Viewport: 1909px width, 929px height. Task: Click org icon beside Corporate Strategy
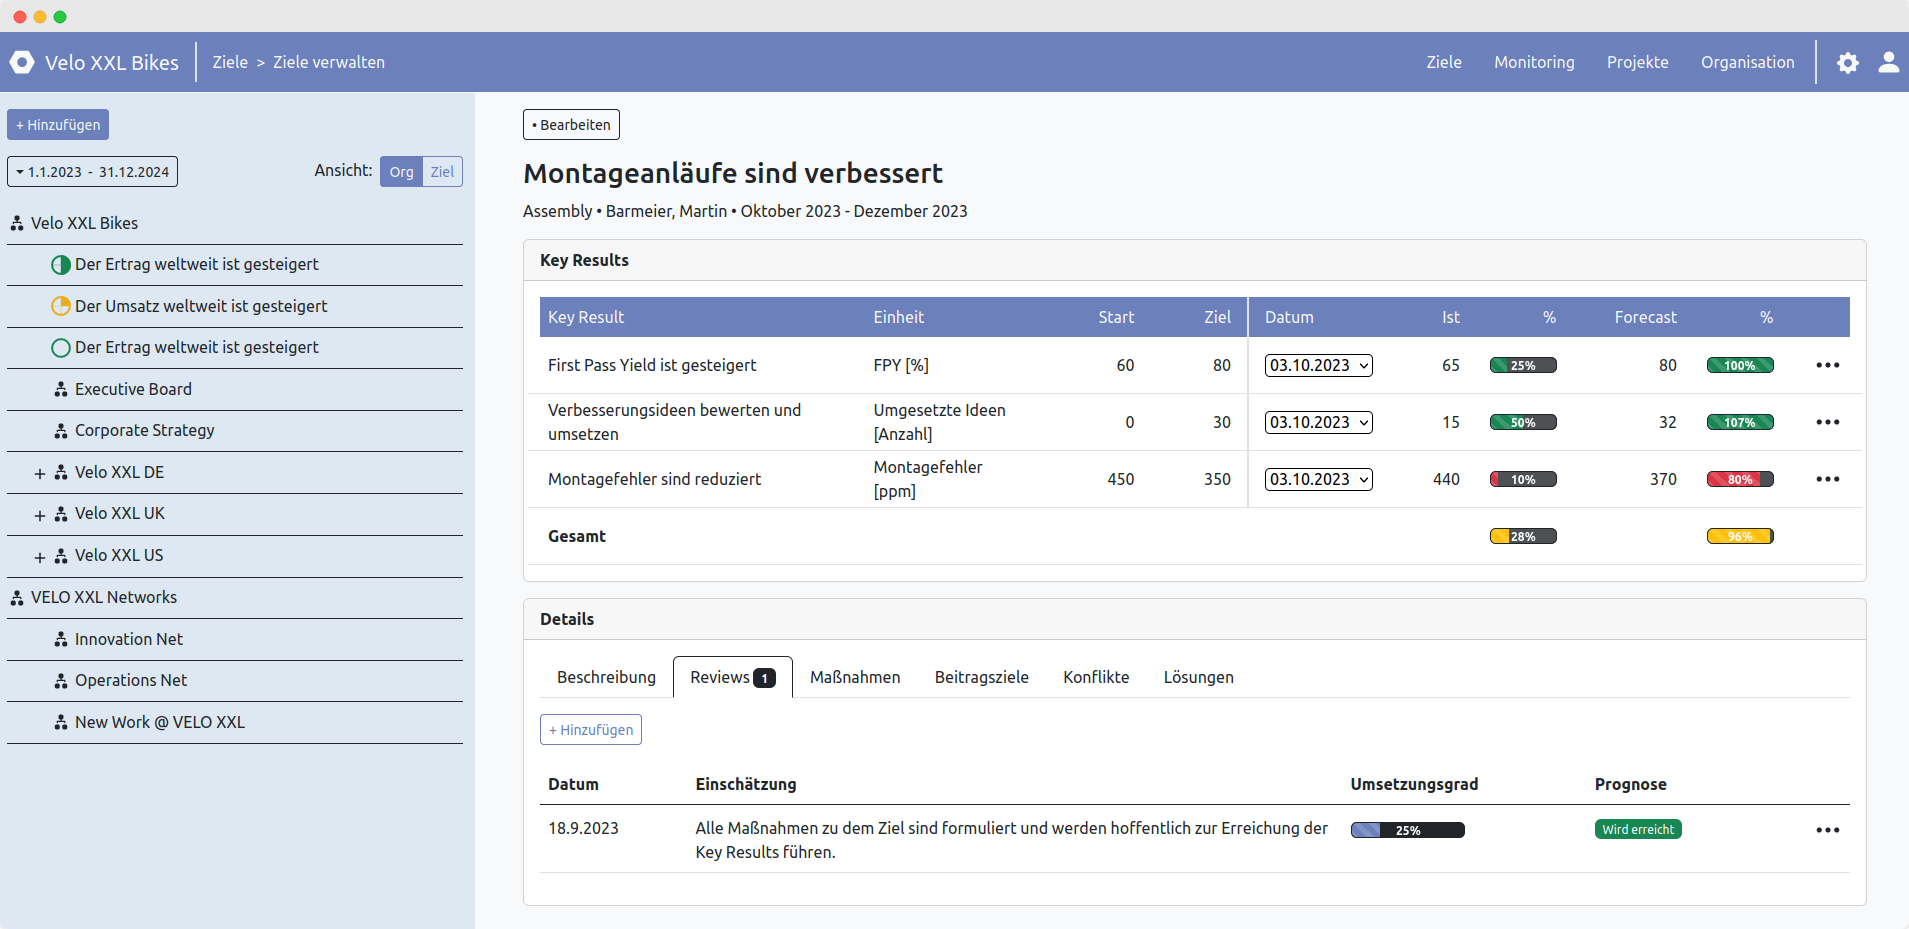coord(61,431)
